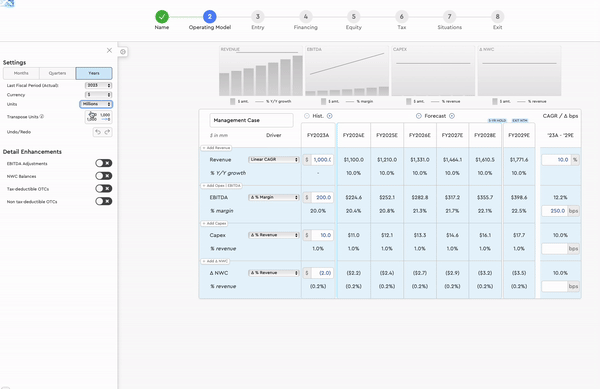Open Last Fiscal Period year dropdown
This screenshot has width=600, height=389.
coord(98,85)
